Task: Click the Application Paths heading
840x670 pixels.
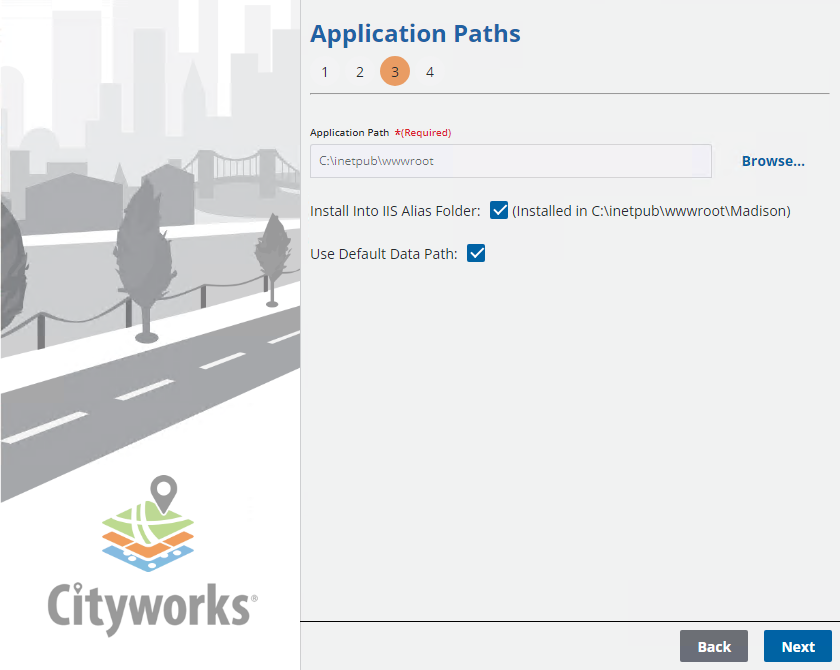Action: click(415, 34)
